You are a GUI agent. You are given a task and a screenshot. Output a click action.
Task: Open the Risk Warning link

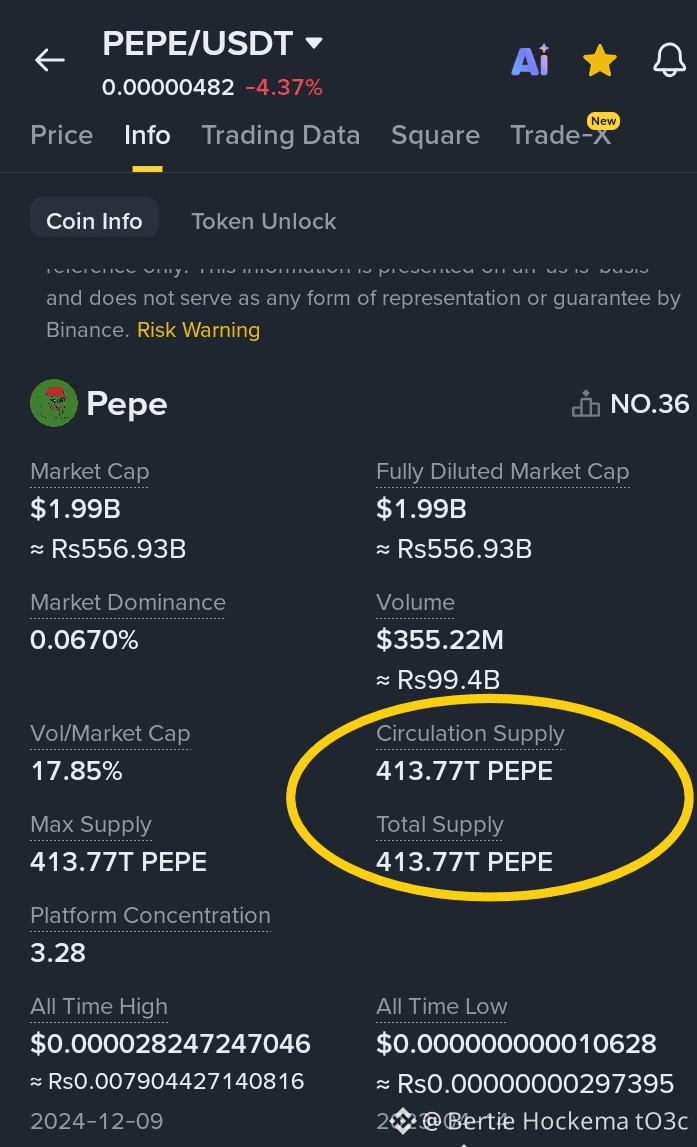pos(198,330)
